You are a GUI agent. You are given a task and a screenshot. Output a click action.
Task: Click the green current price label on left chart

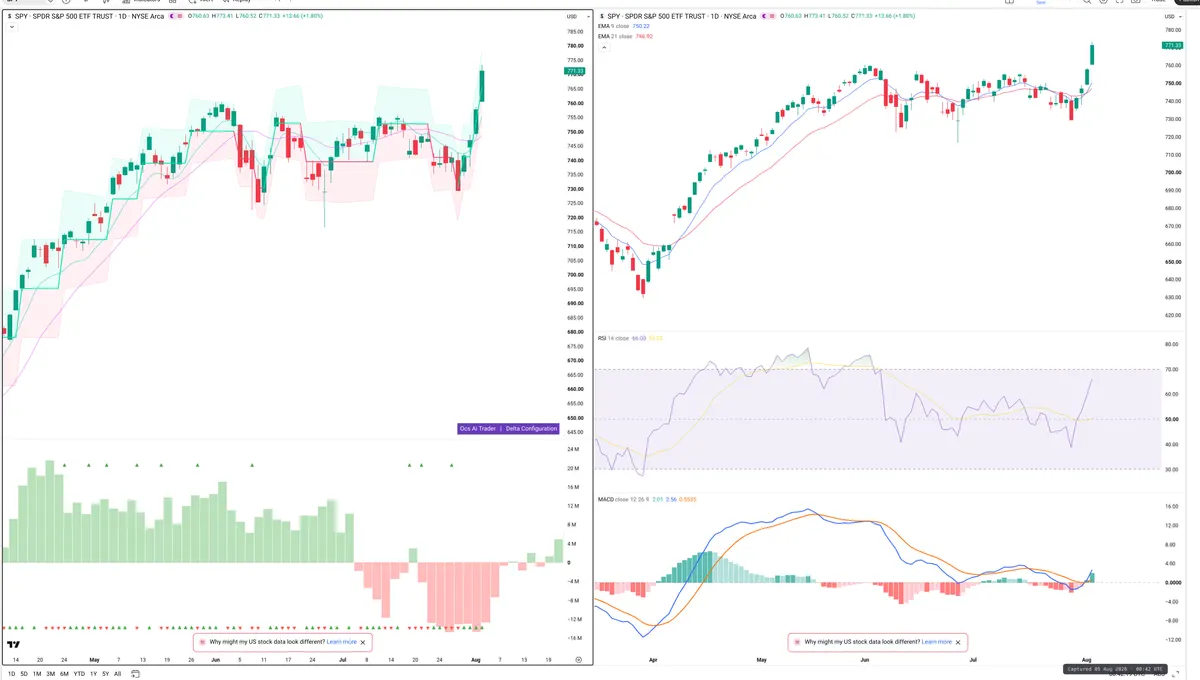[574, 72]
